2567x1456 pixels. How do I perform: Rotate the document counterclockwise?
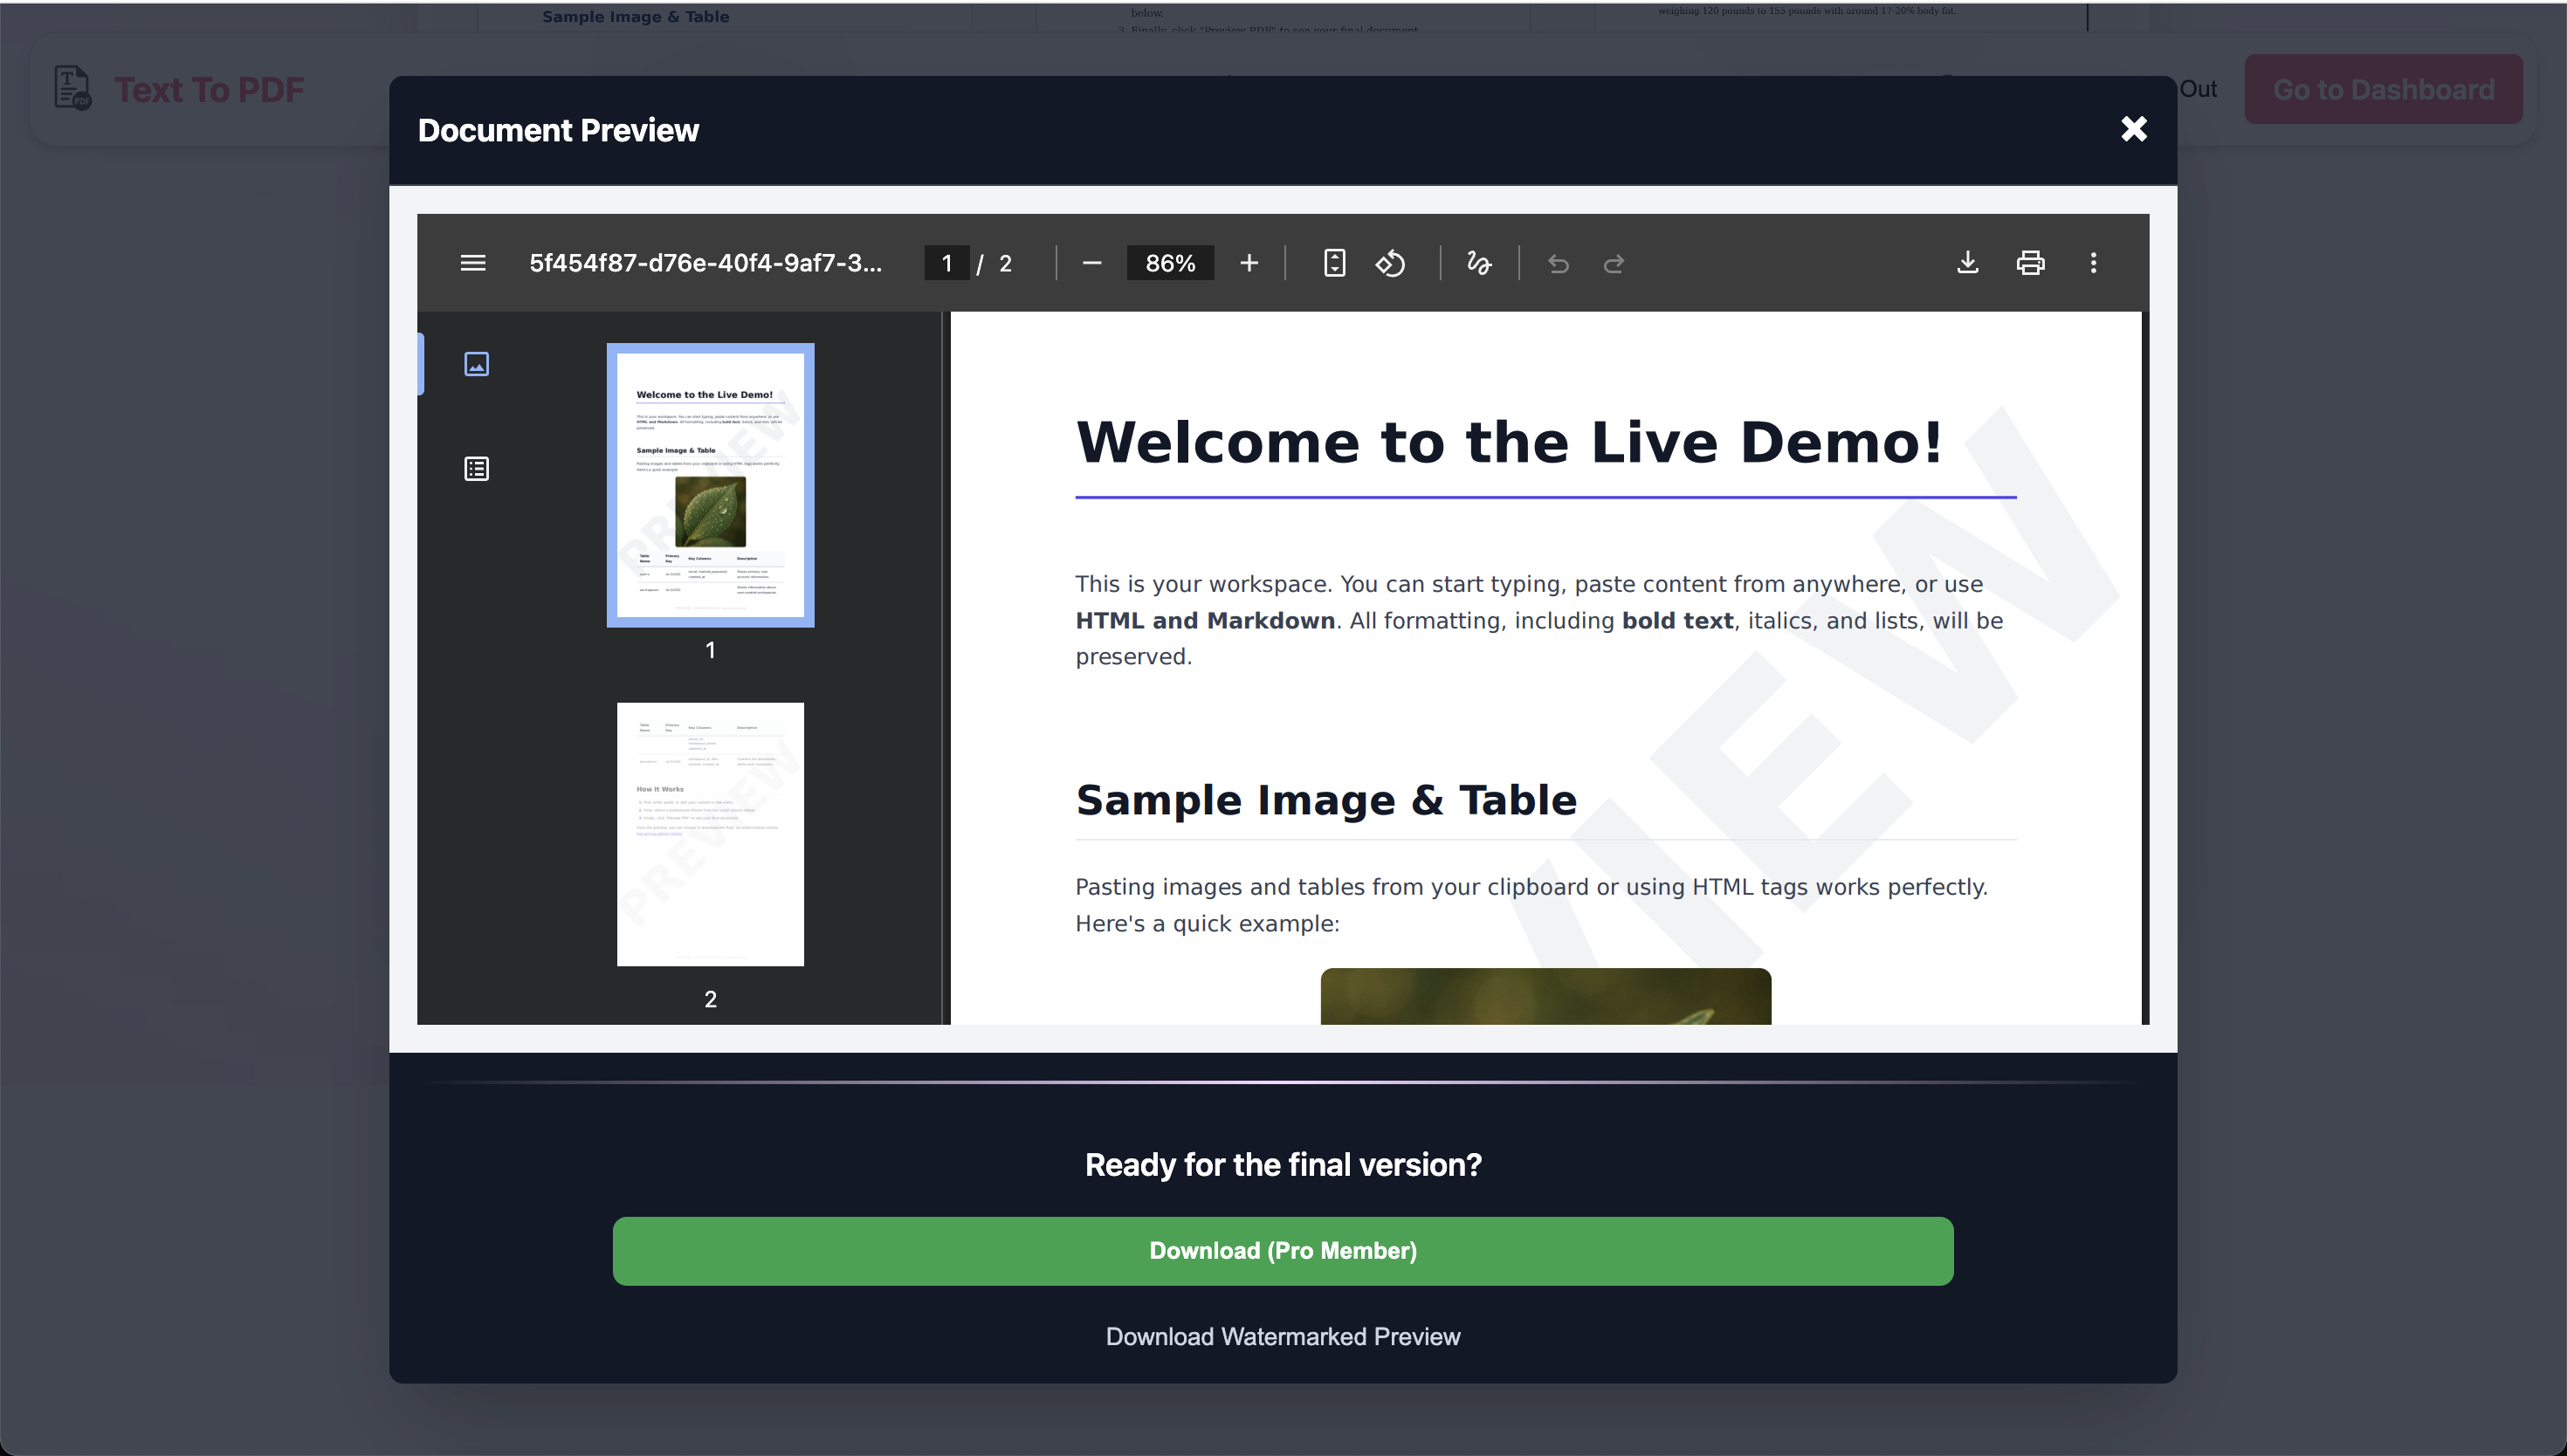pyautogui.click(x=1390, y=263)
